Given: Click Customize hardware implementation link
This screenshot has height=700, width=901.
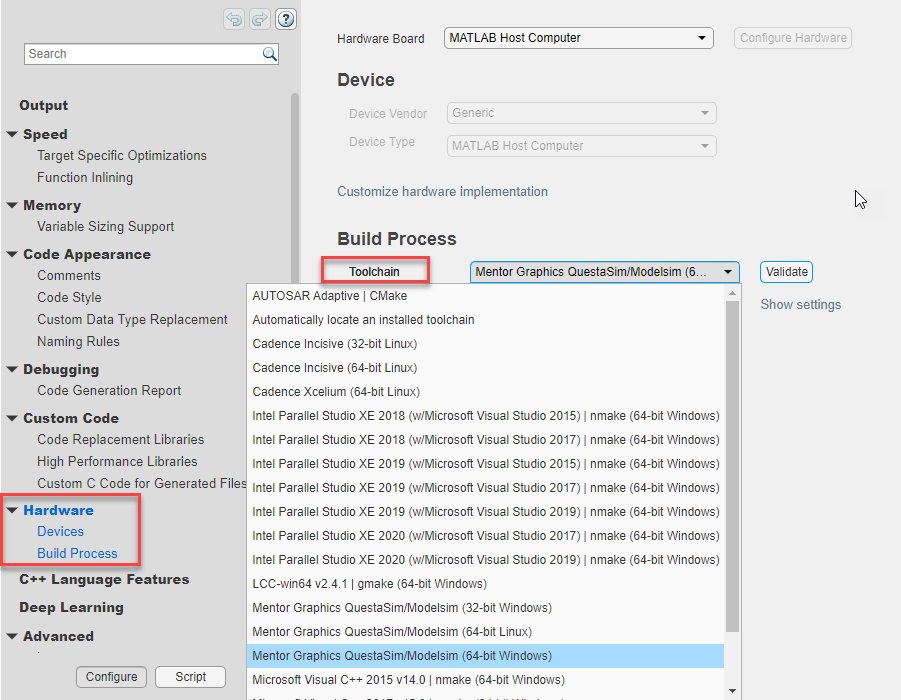Looking at the screenshot, I should [442, 191].
